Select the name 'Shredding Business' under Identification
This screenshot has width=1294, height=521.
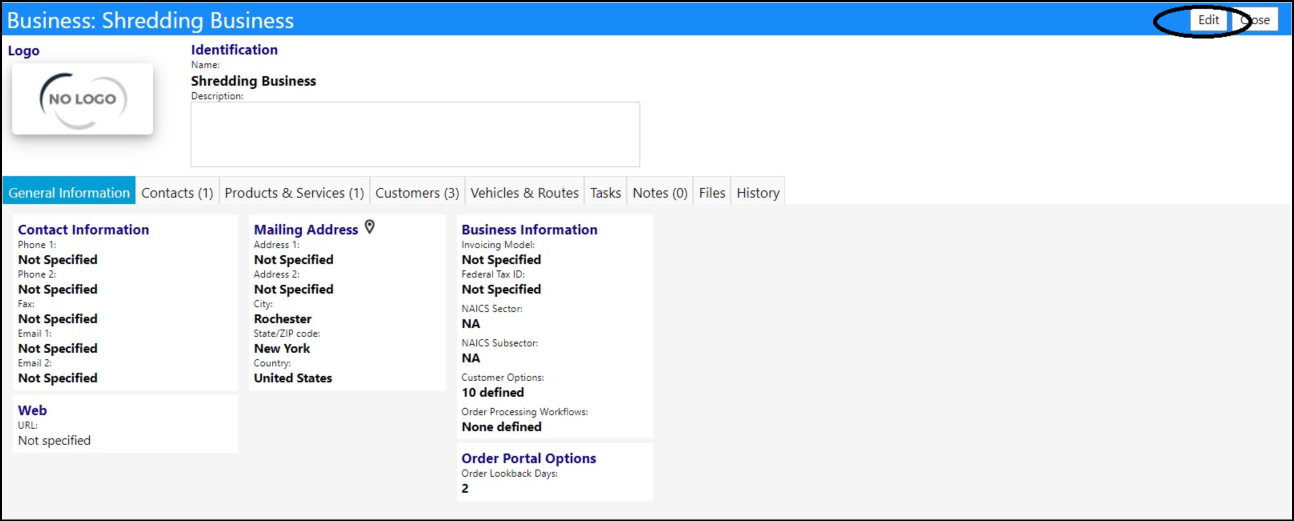pyautogui.click(x=253, y=81)
